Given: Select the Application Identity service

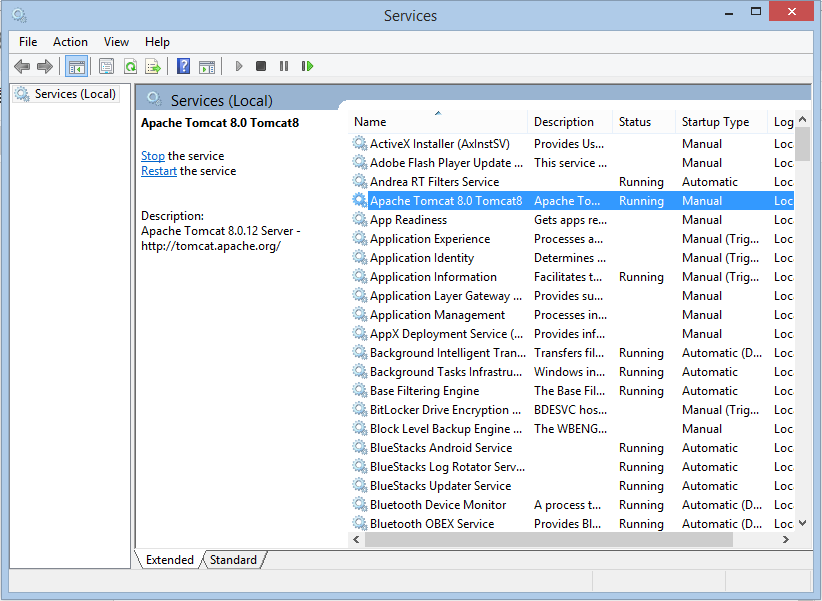Looking at the screenshot, I should point(571,257).
